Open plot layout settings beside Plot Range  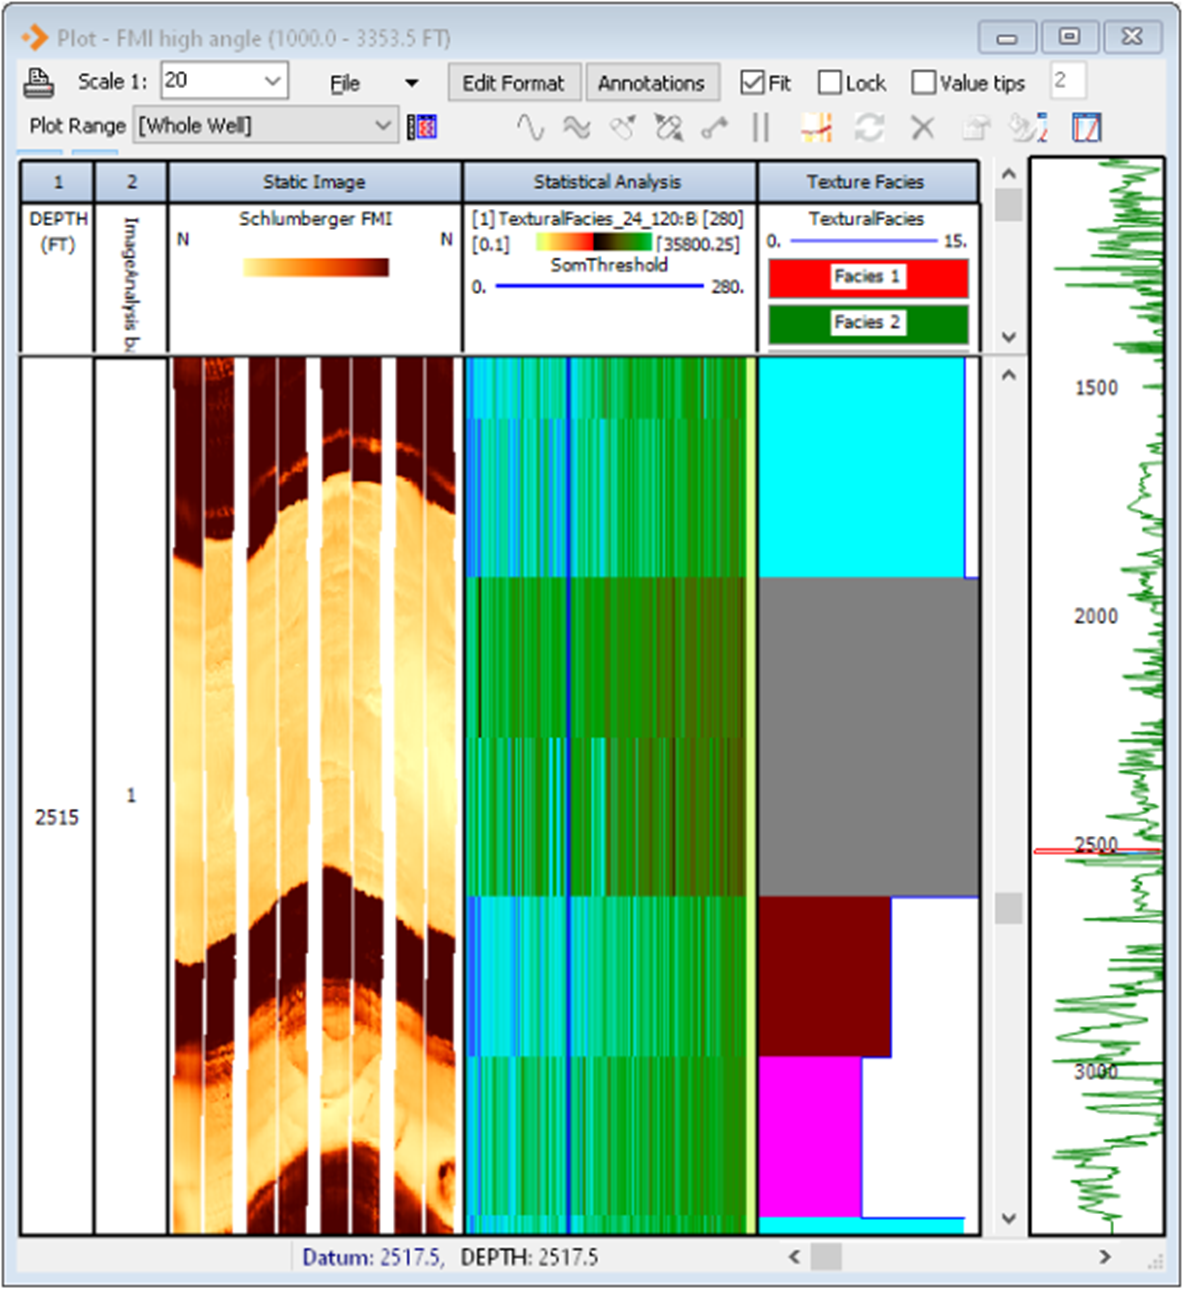[x=421, y=126]
